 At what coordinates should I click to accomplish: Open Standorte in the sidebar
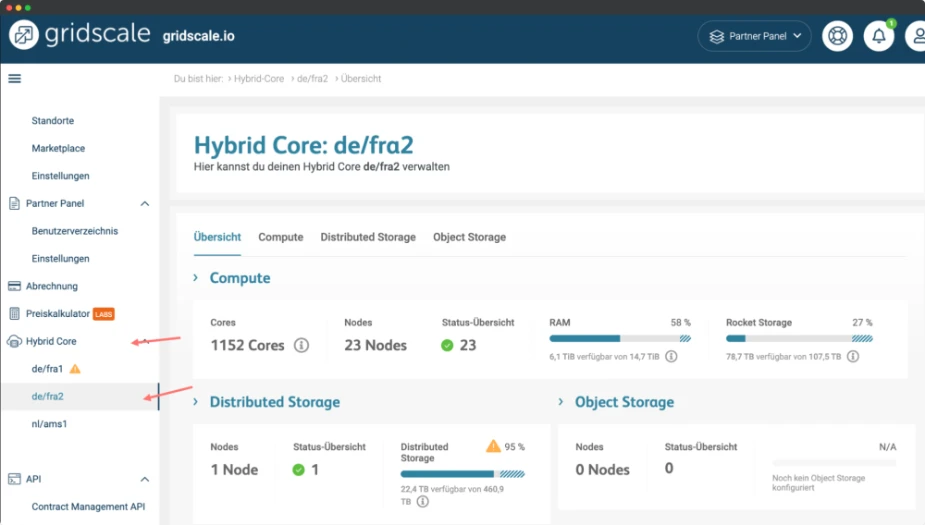(x=53, y=120)
